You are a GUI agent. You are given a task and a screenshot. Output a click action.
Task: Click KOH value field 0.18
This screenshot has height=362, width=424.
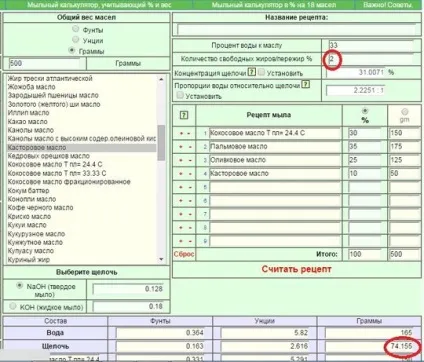[x=128, y=306]
